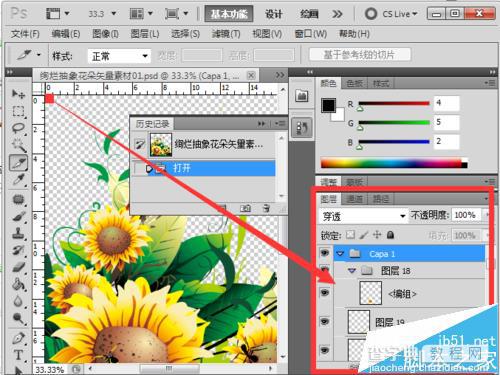The width and height of the screenshot is (500, 375).
Task: Select the Pen tool
Action: [18, 338]
